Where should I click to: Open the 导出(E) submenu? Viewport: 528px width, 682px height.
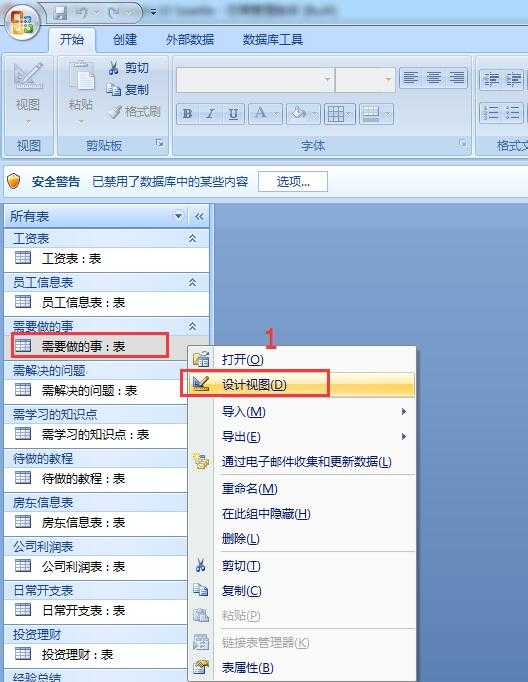point(302,436)
